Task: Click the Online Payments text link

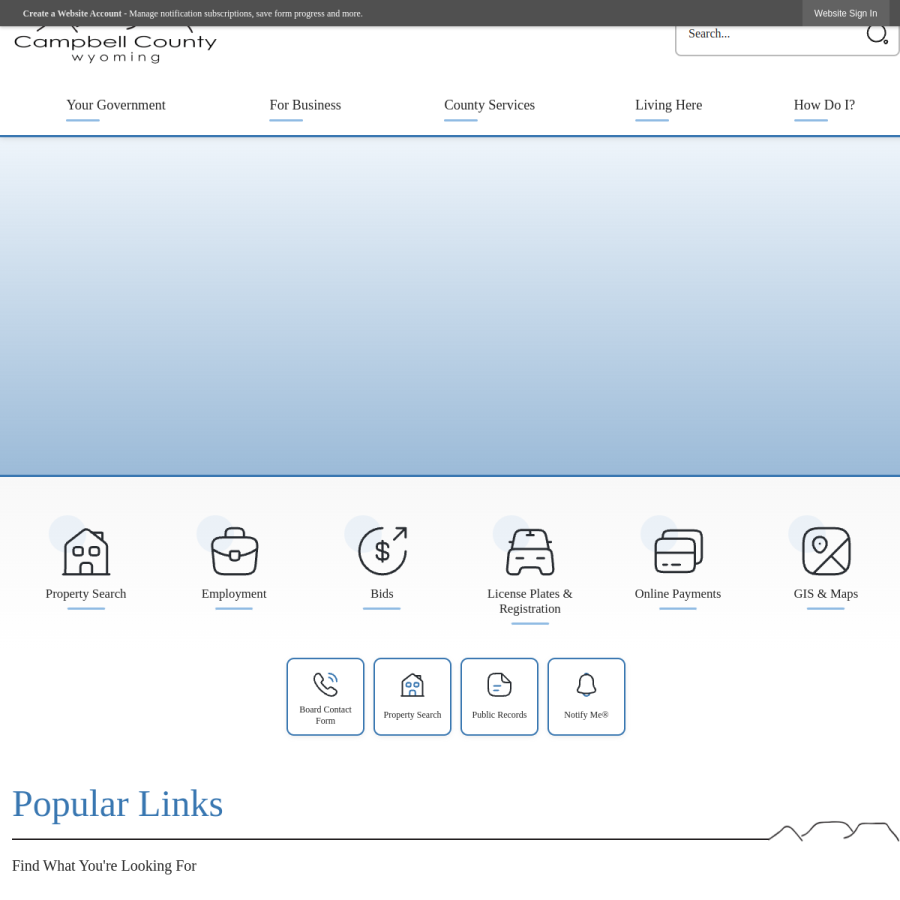Action: point(678,593)
